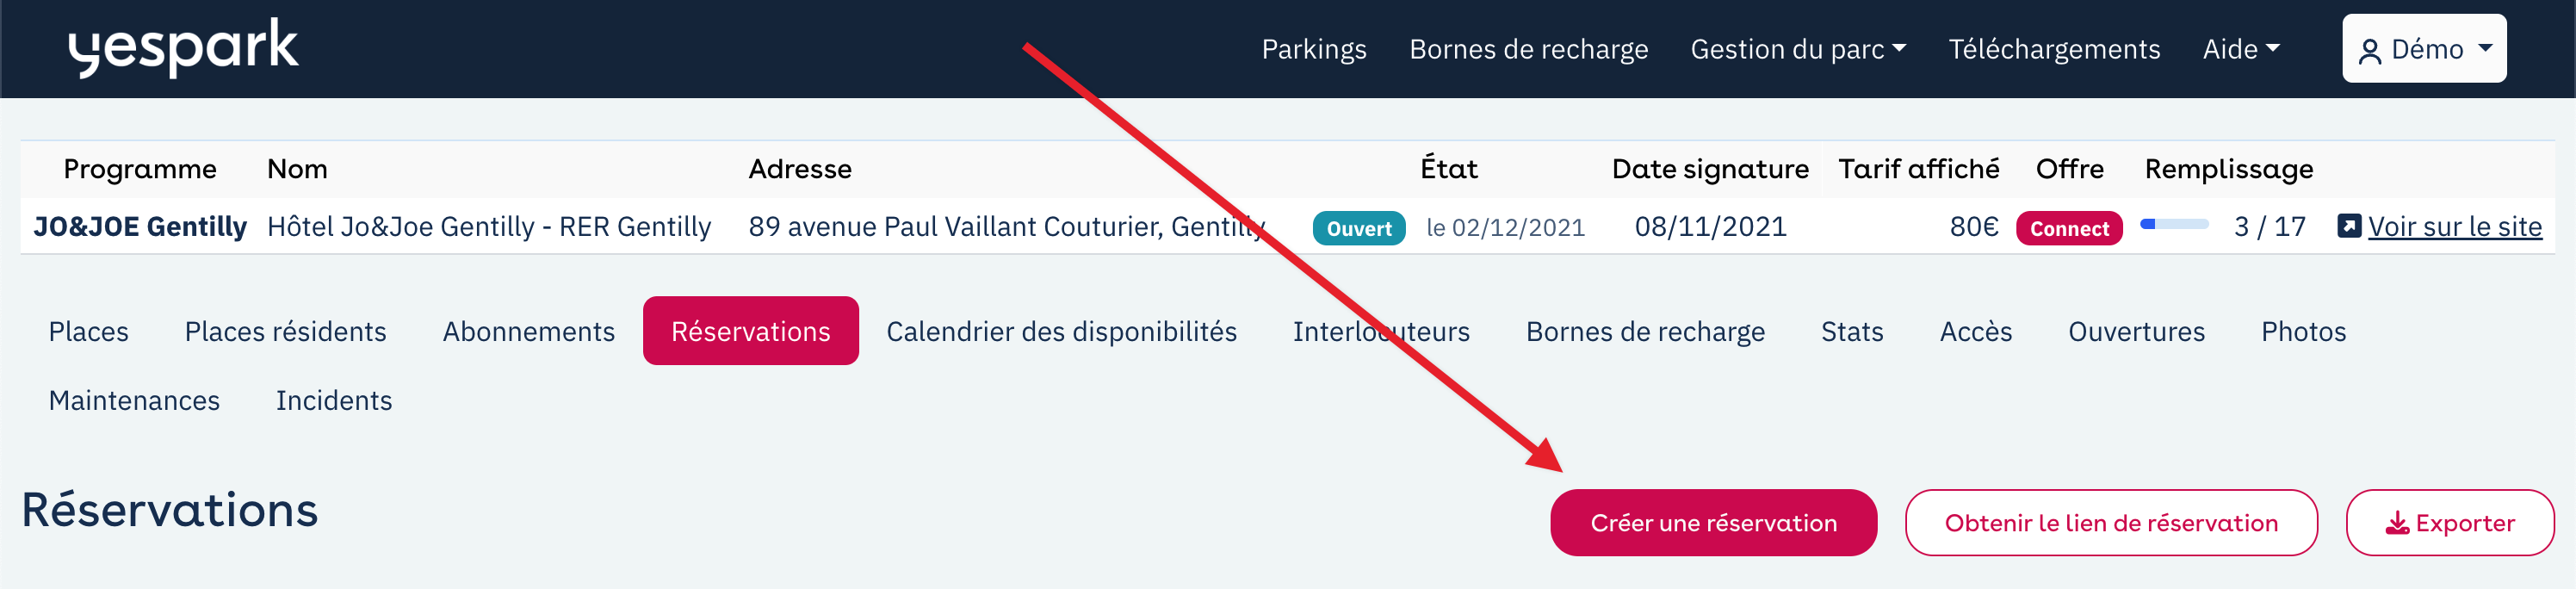2576x589 pixels.
Task: Select the Calendrier des disponibilités tab
Action: pos(1061,331)
